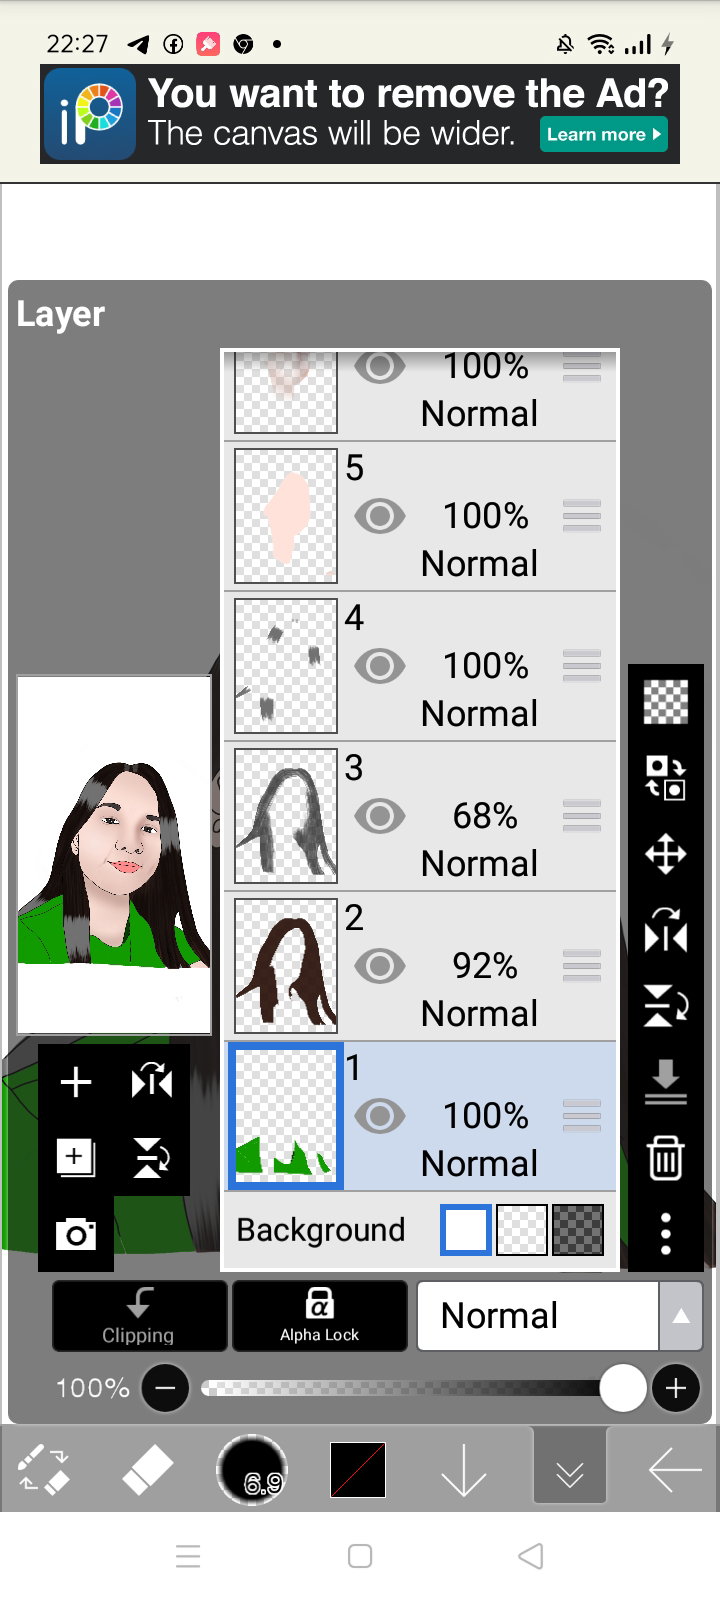
Task: Hide layer 3 using its eye icon
Action: pos(380,816)
